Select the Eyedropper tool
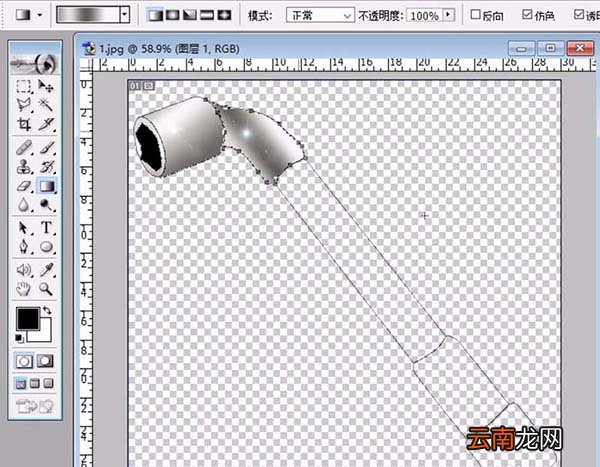This screenshot has height=467, width=600. click(46, 270)
